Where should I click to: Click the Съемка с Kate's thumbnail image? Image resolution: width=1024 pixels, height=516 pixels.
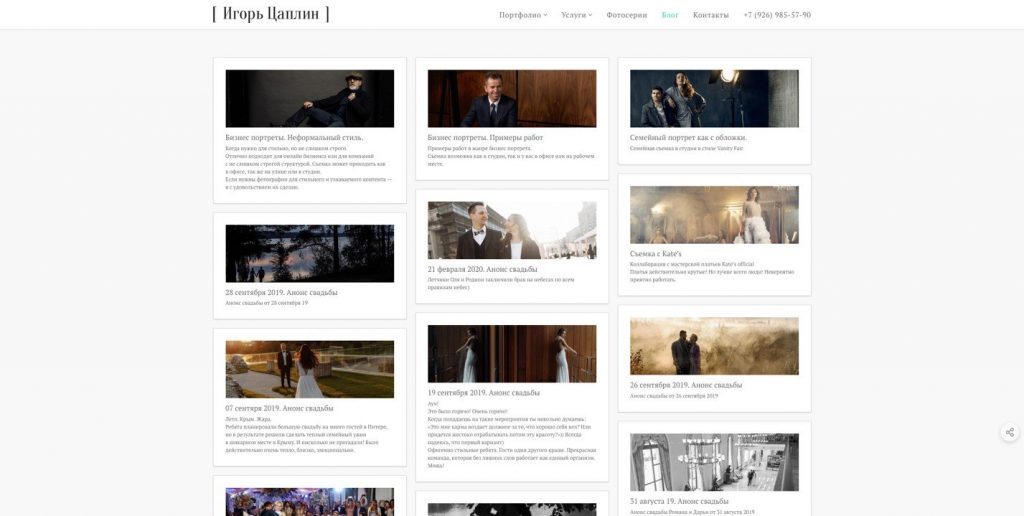tap(714, 215)
